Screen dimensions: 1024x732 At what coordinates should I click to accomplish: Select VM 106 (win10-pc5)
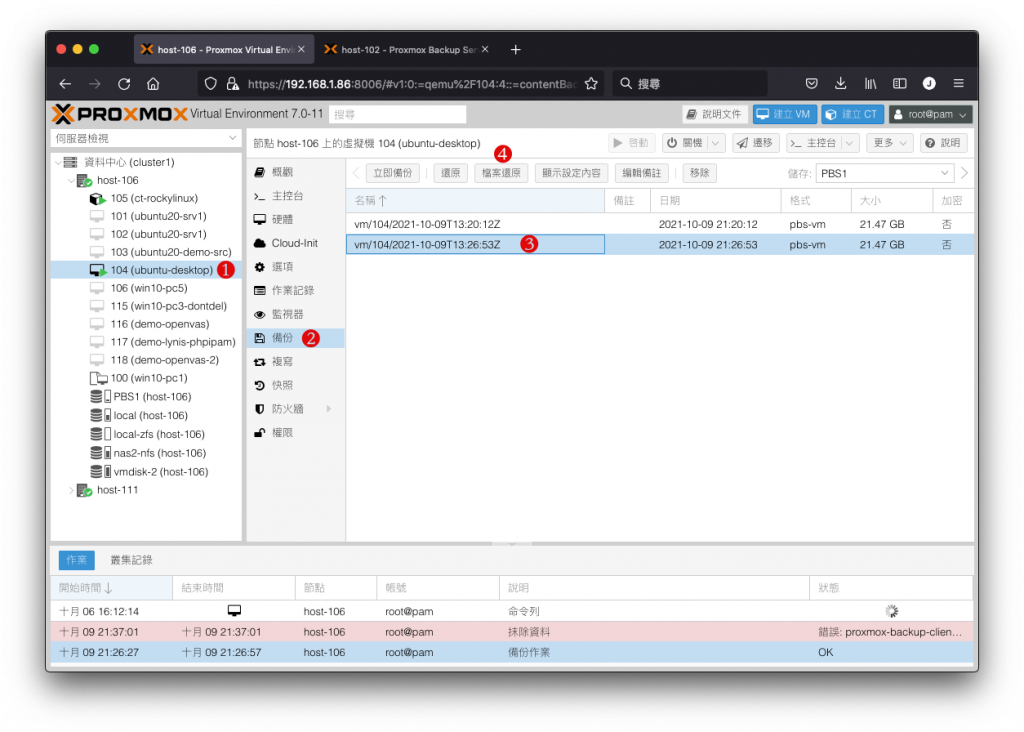point(148,288)
